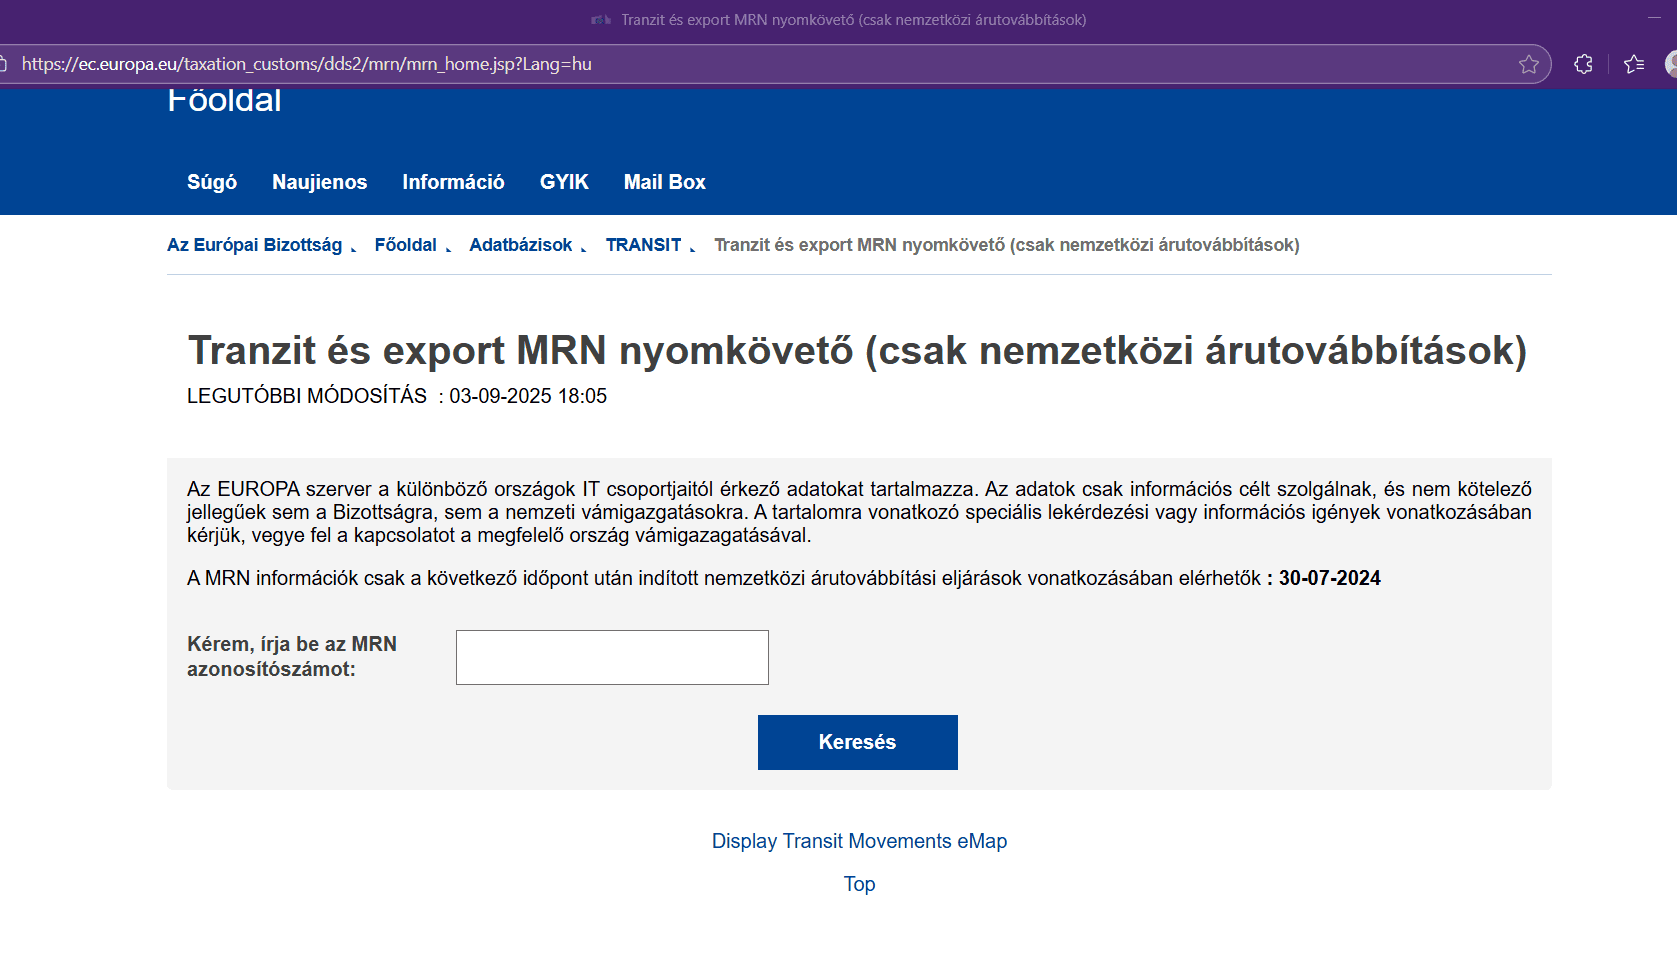The width and height of the screenshot is (1677, 955).
Task: Click the Főoldal breadcrumb link
Action: point(405,245)
